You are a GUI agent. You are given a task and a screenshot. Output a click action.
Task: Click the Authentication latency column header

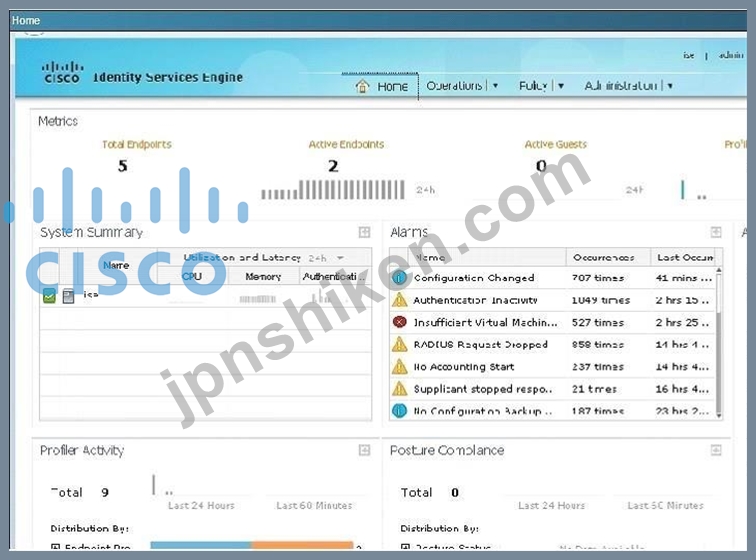[x=335, y=276]
